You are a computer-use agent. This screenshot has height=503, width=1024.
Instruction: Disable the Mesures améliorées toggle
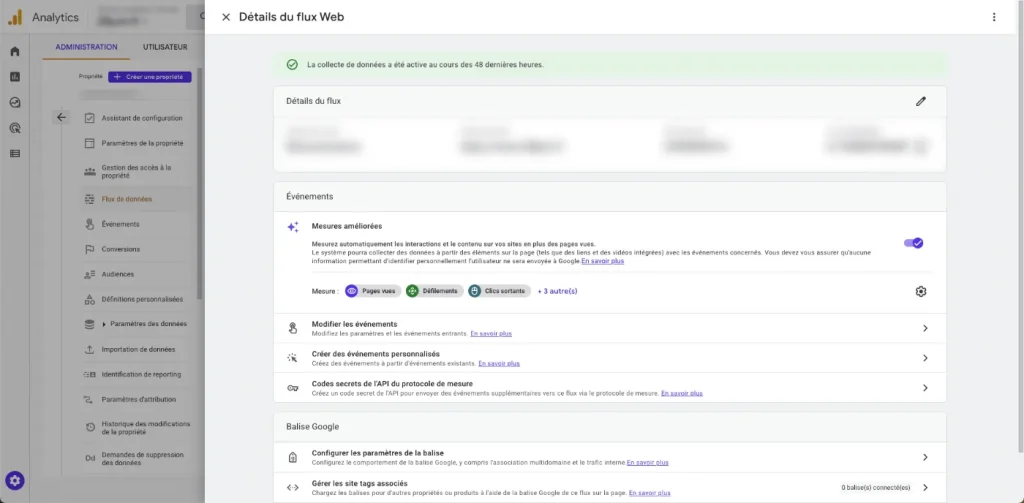point(913,243)
